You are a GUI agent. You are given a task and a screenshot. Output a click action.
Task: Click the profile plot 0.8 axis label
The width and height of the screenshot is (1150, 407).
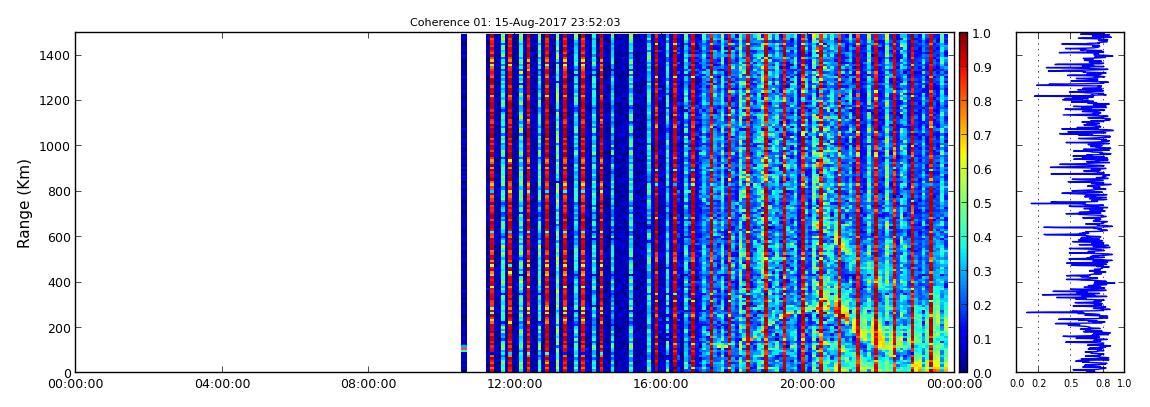point(1102,384)
